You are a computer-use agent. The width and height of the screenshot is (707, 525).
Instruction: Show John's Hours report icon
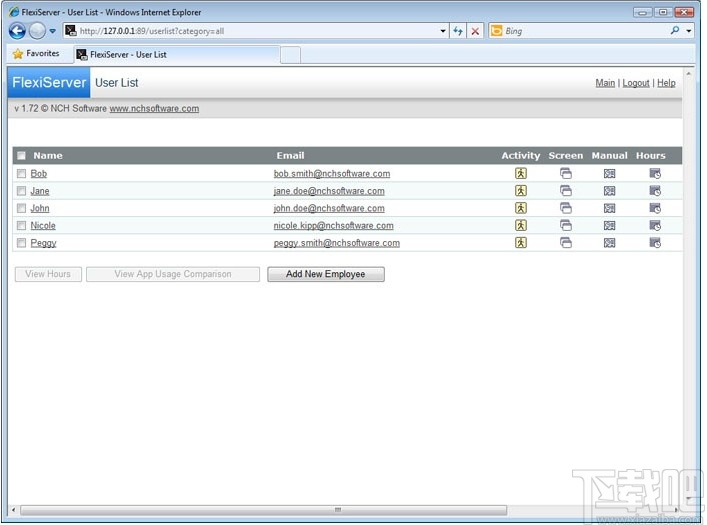655,208
